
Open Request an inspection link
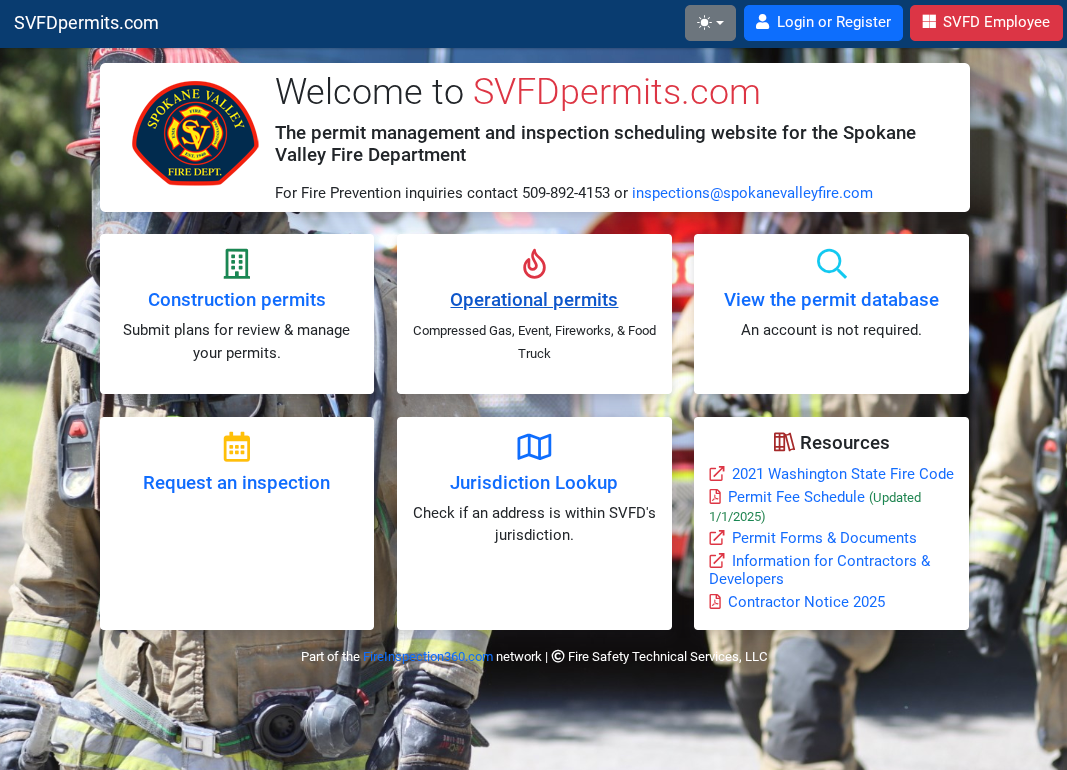click(237, 483)
